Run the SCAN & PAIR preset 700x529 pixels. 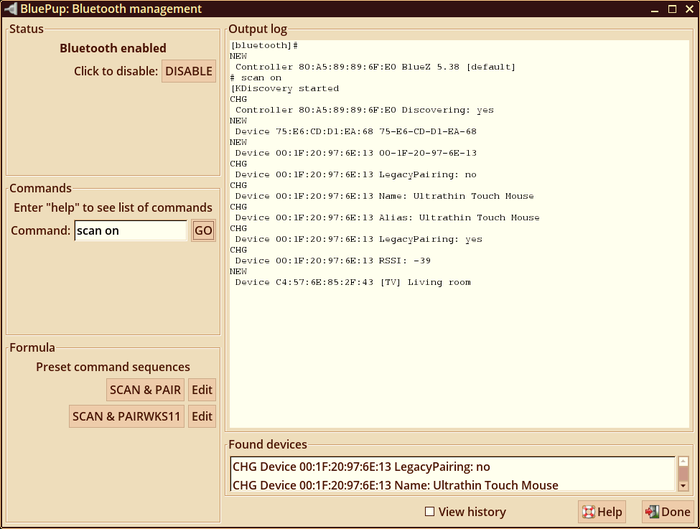pos(145,390)
